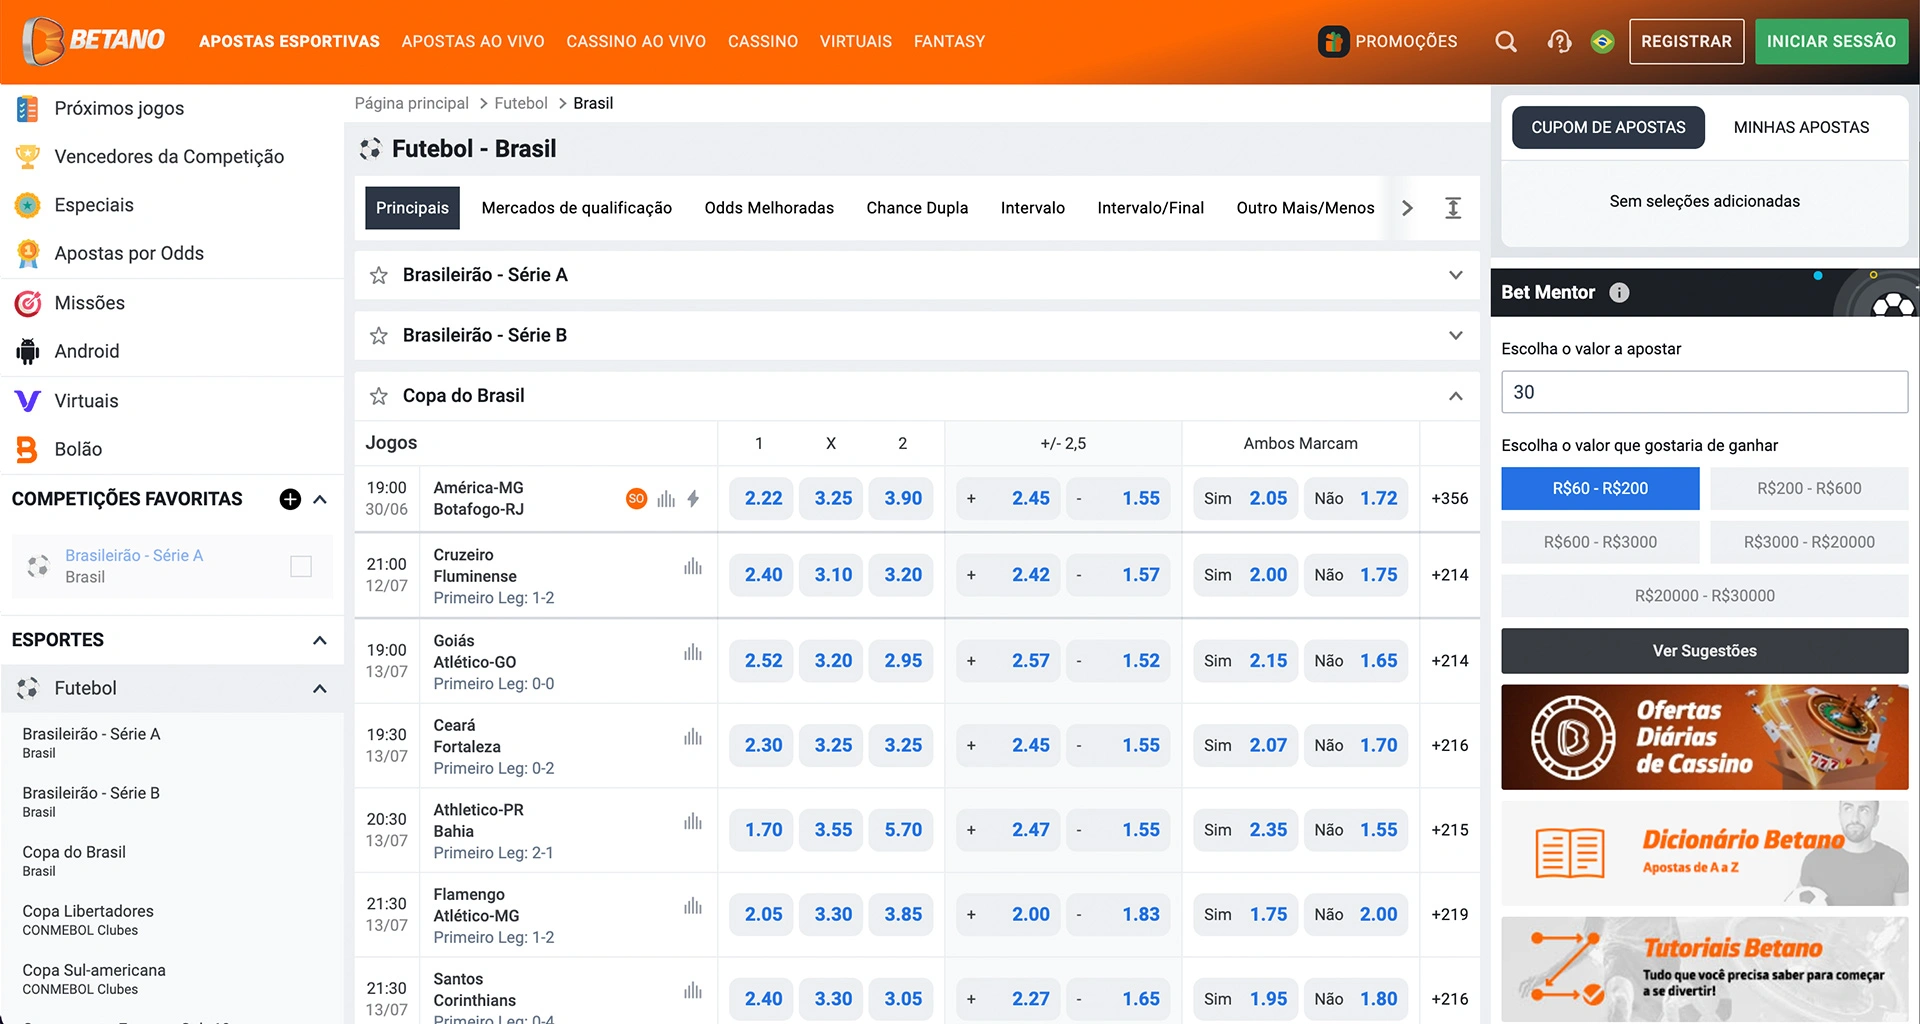
Task: Tick Brasileirão - Série A favorite checkbox
Action: (301, 567)
